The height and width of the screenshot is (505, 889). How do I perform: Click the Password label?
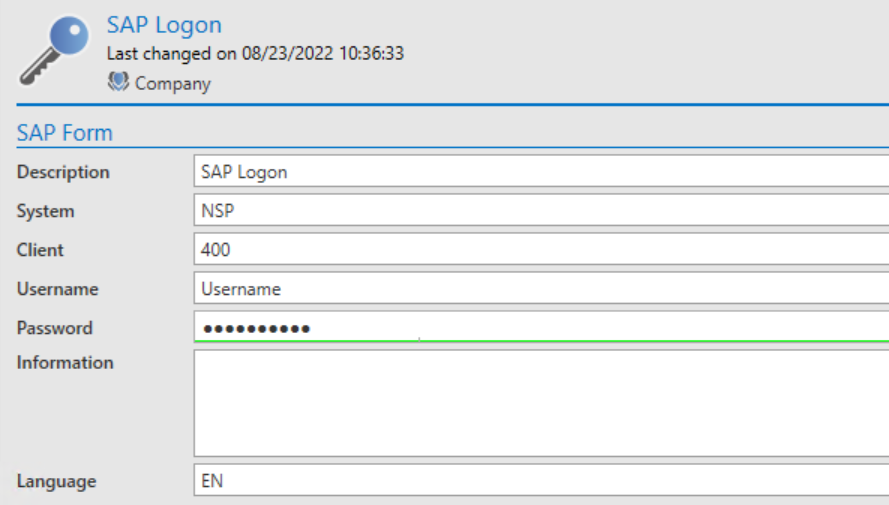[54, 328]
